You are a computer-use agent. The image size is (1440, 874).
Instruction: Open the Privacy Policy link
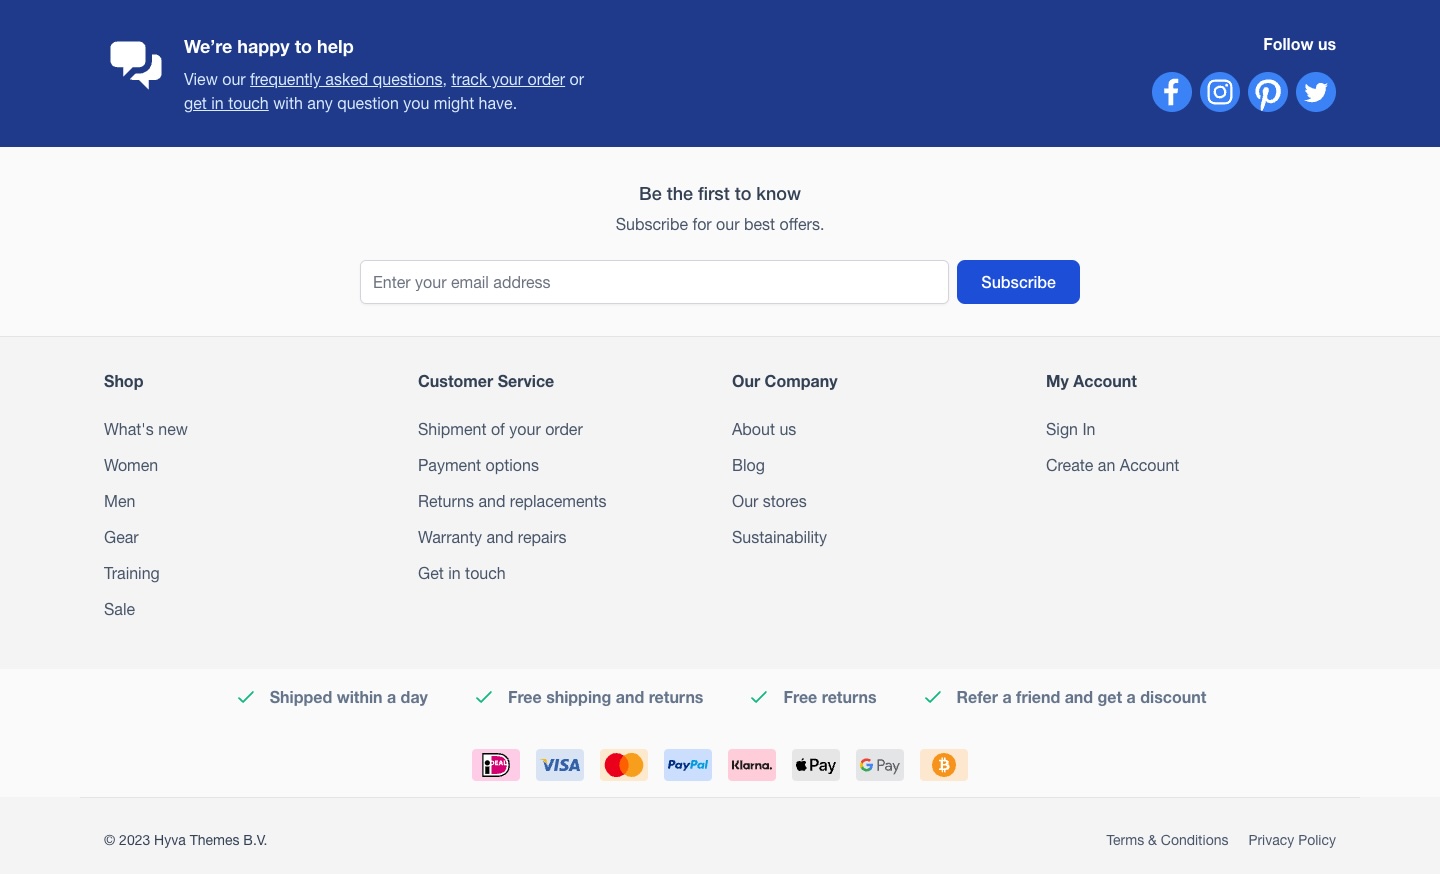pyautogui.click(x=1292, y=840)
